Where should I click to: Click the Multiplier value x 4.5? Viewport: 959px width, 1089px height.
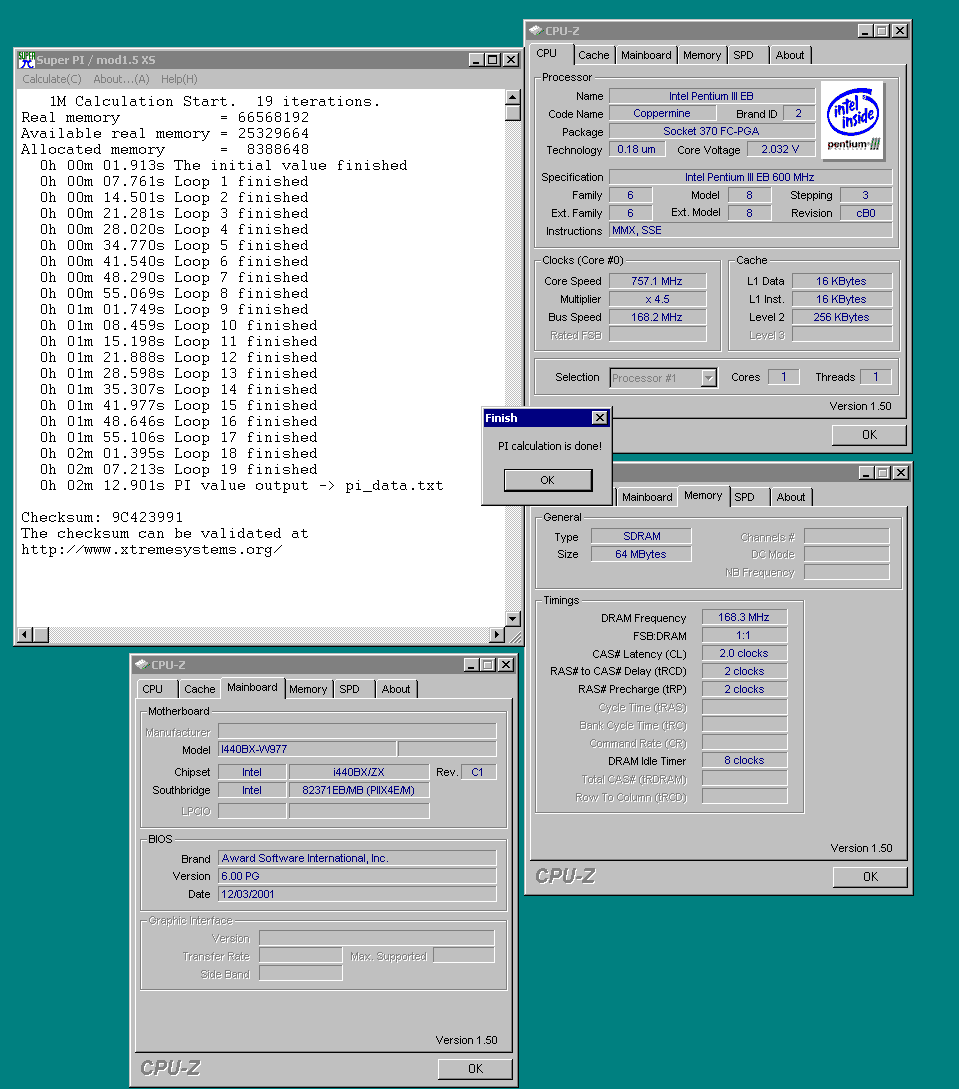658,299
